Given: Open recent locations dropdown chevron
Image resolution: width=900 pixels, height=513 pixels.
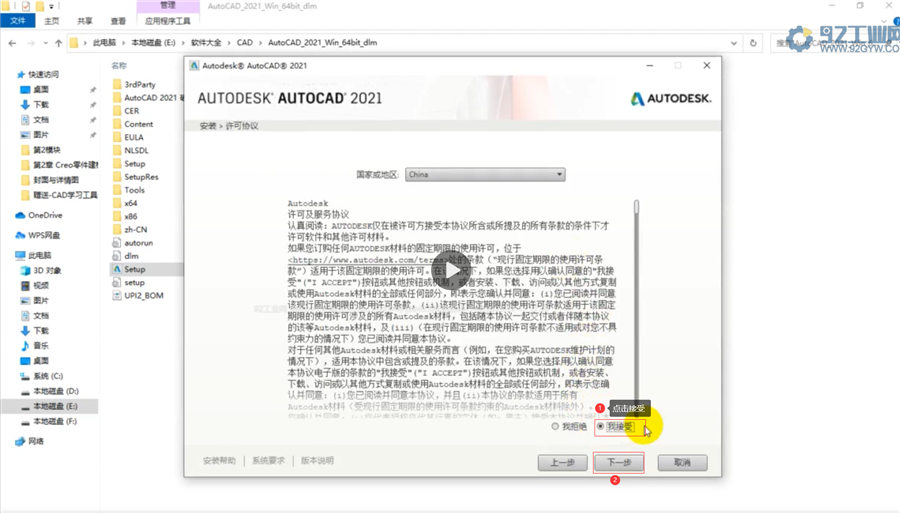Looking at the screenshot, I should click(x=45, y=43).
